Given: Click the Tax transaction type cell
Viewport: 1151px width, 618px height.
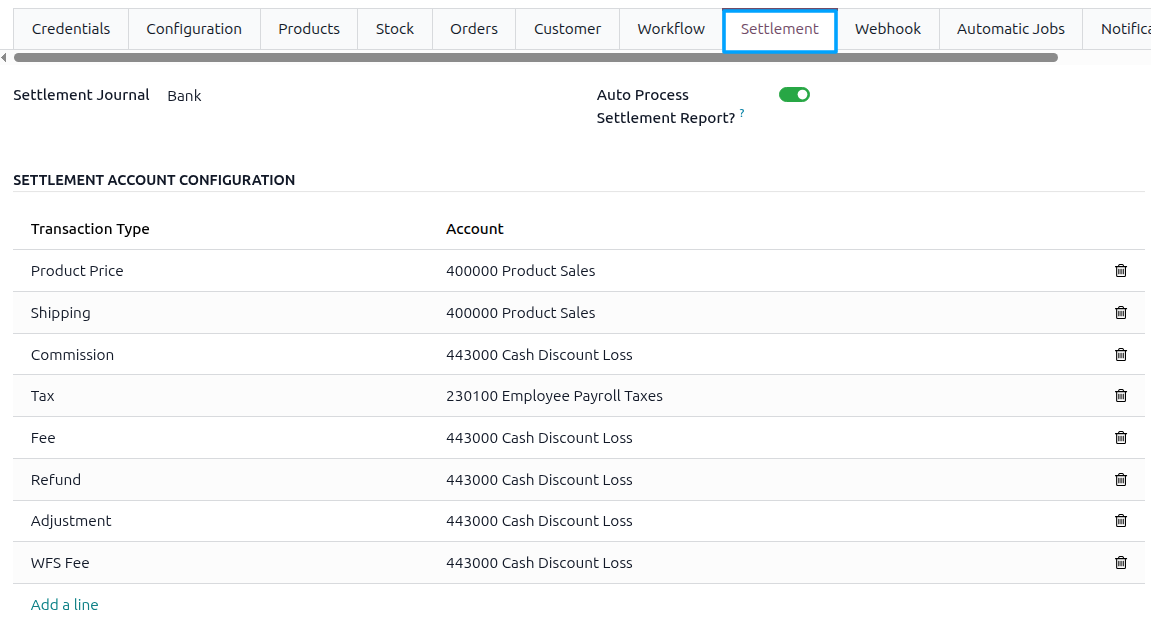Looking at the screenshot, I should [x=43, y=396].
